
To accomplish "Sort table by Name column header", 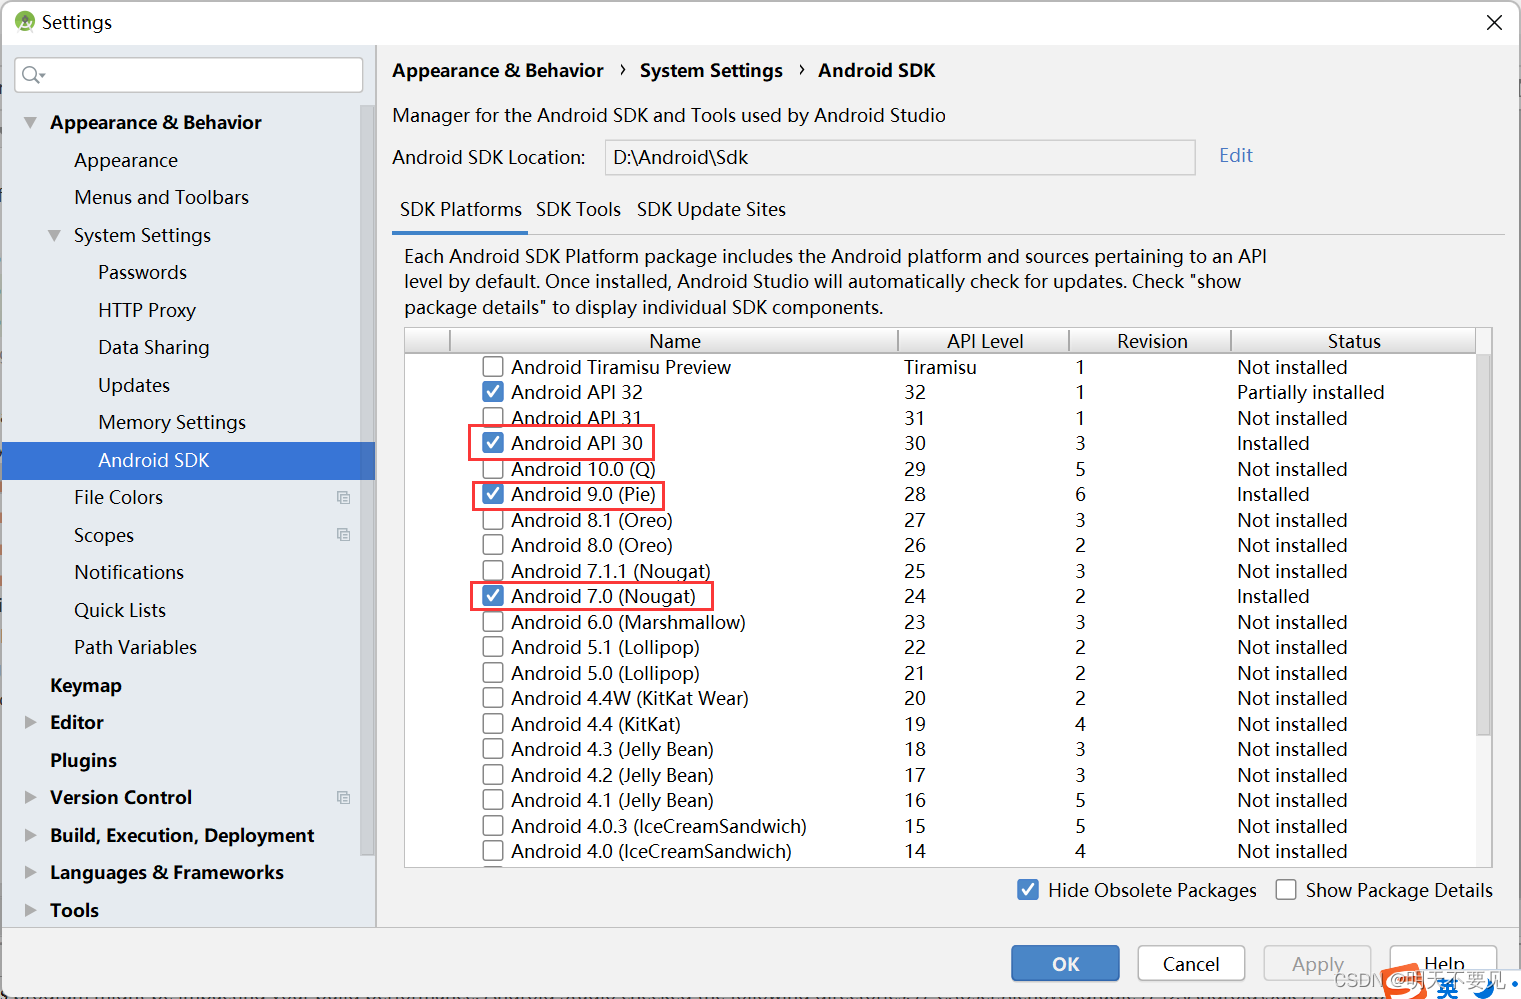I will pyautogui.click(x=674, y=341).
